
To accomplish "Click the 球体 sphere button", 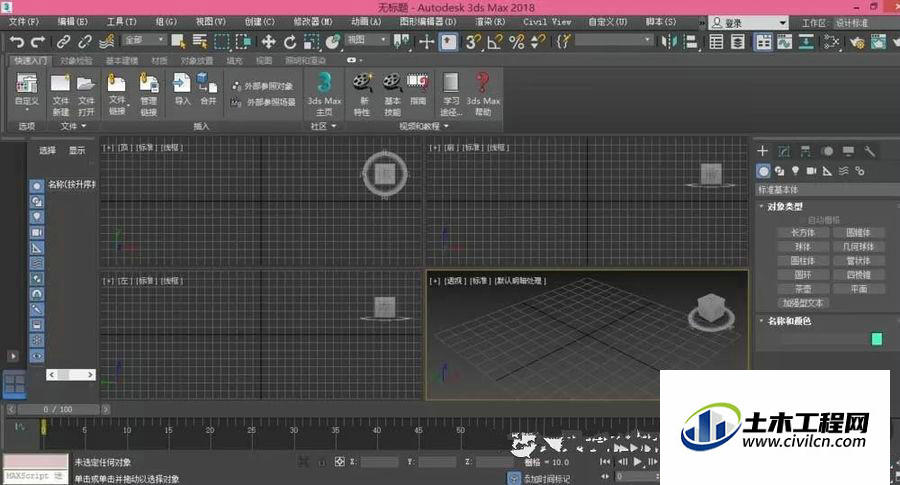I will 803,246.
